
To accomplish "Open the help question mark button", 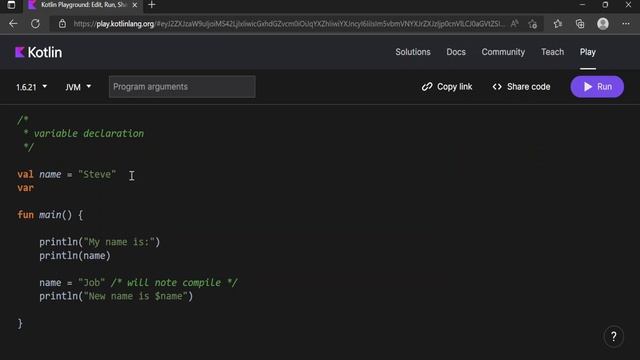I will click(x=613, y=337).
